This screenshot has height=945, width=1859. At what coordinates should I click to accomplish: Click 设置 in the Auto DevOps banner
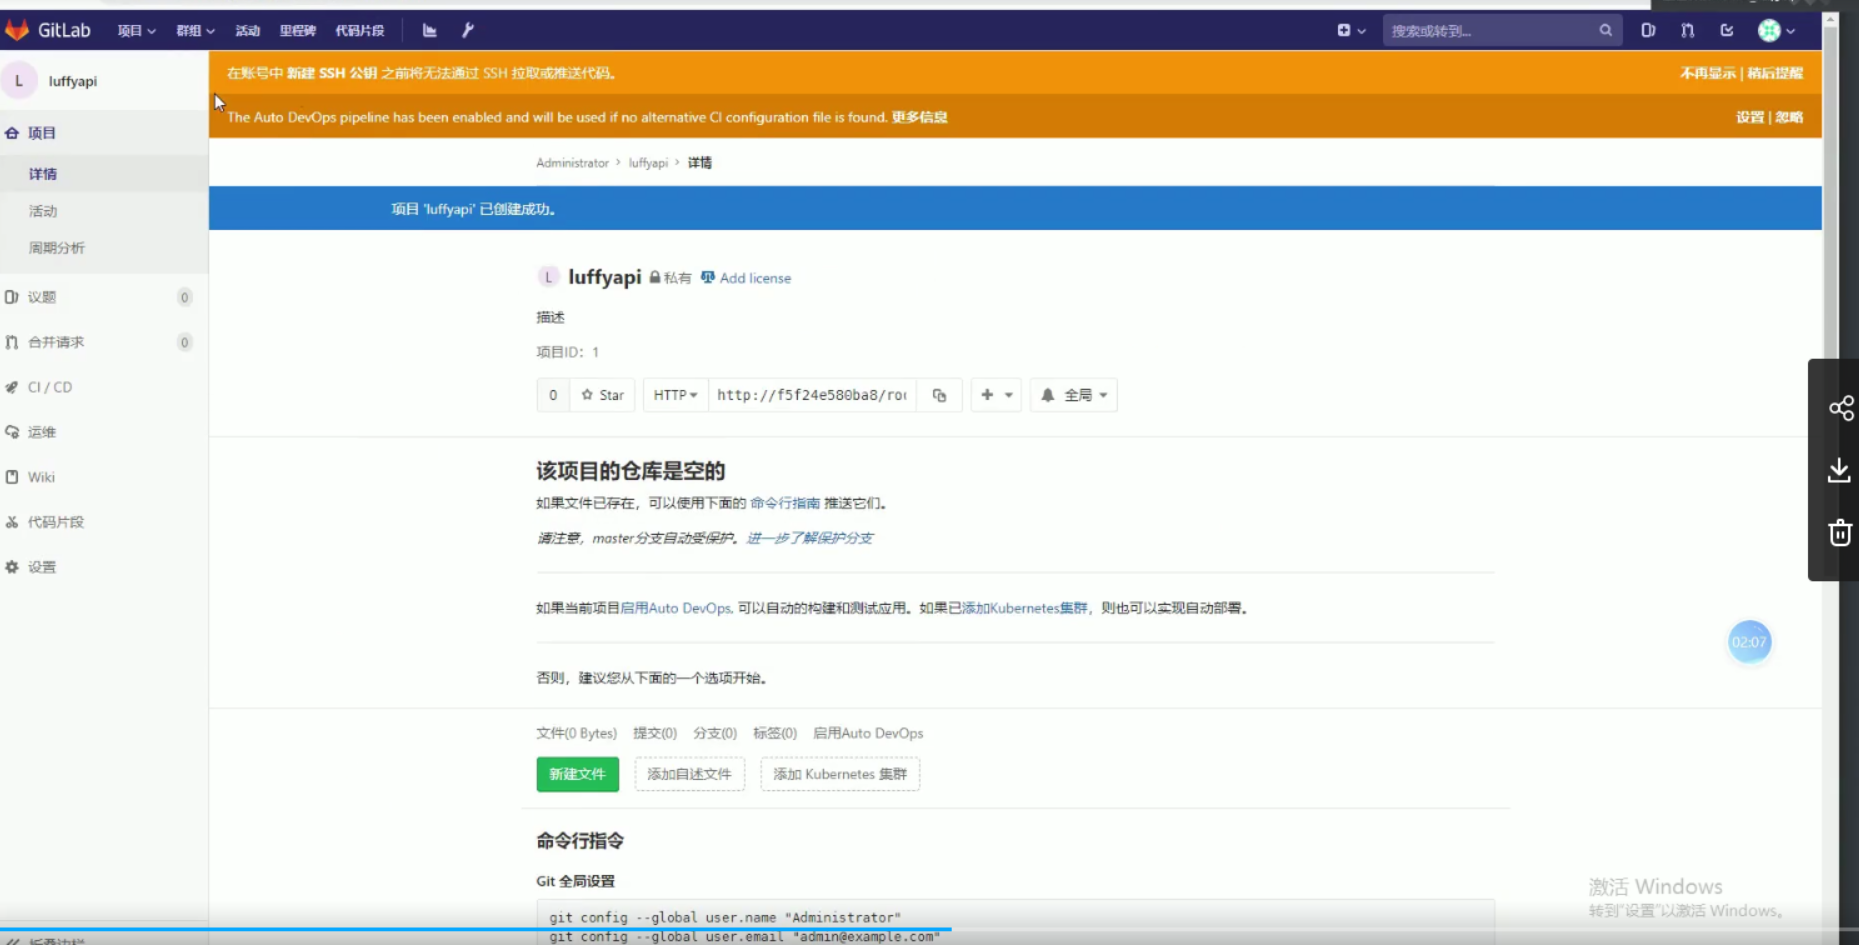(1750, 117)
